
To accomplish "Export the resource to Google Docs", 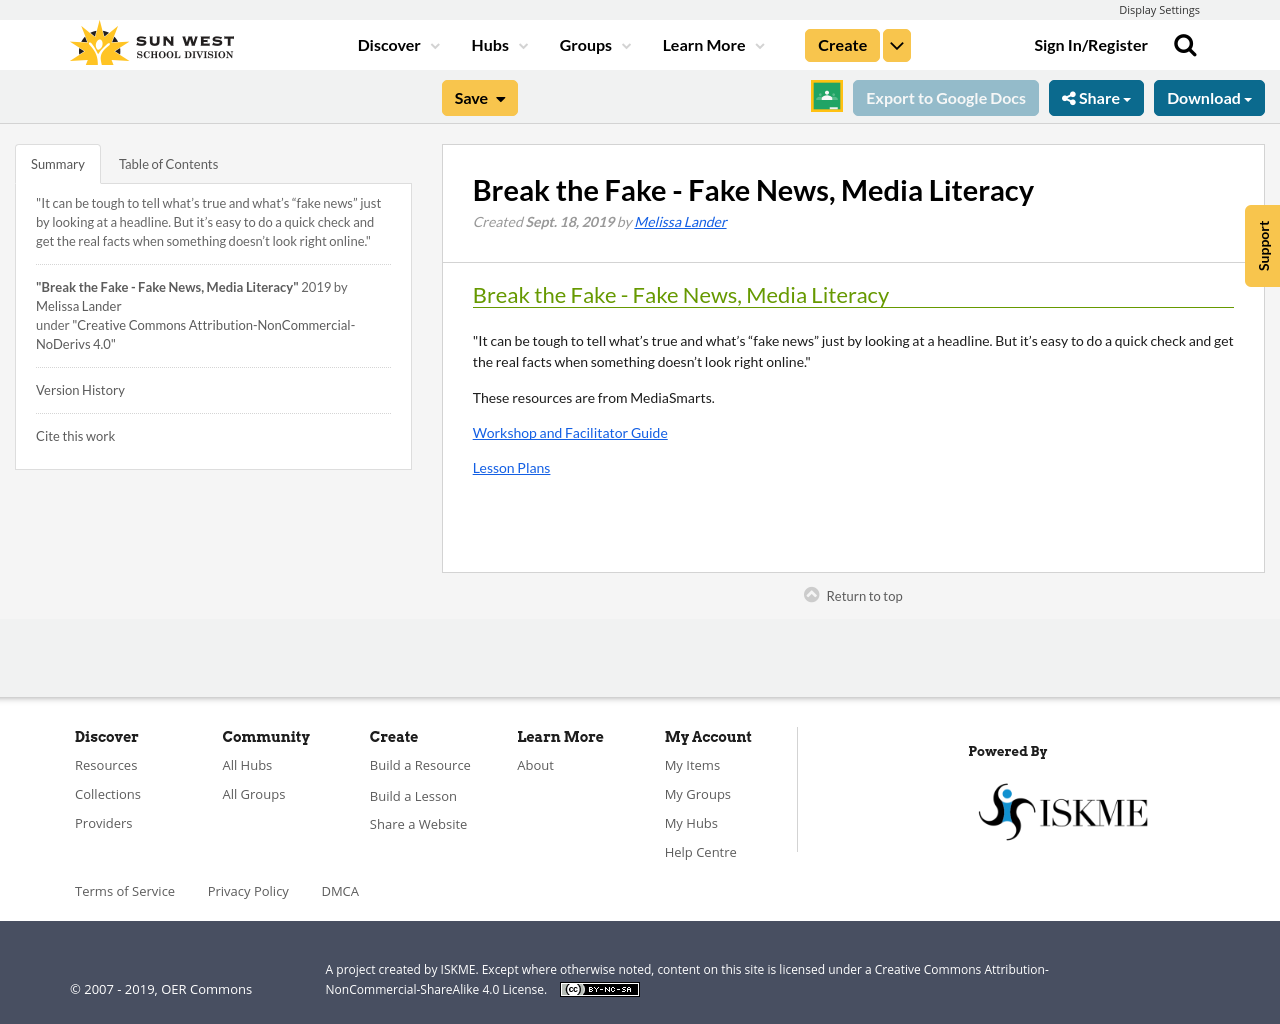I will tap(946, 96).
